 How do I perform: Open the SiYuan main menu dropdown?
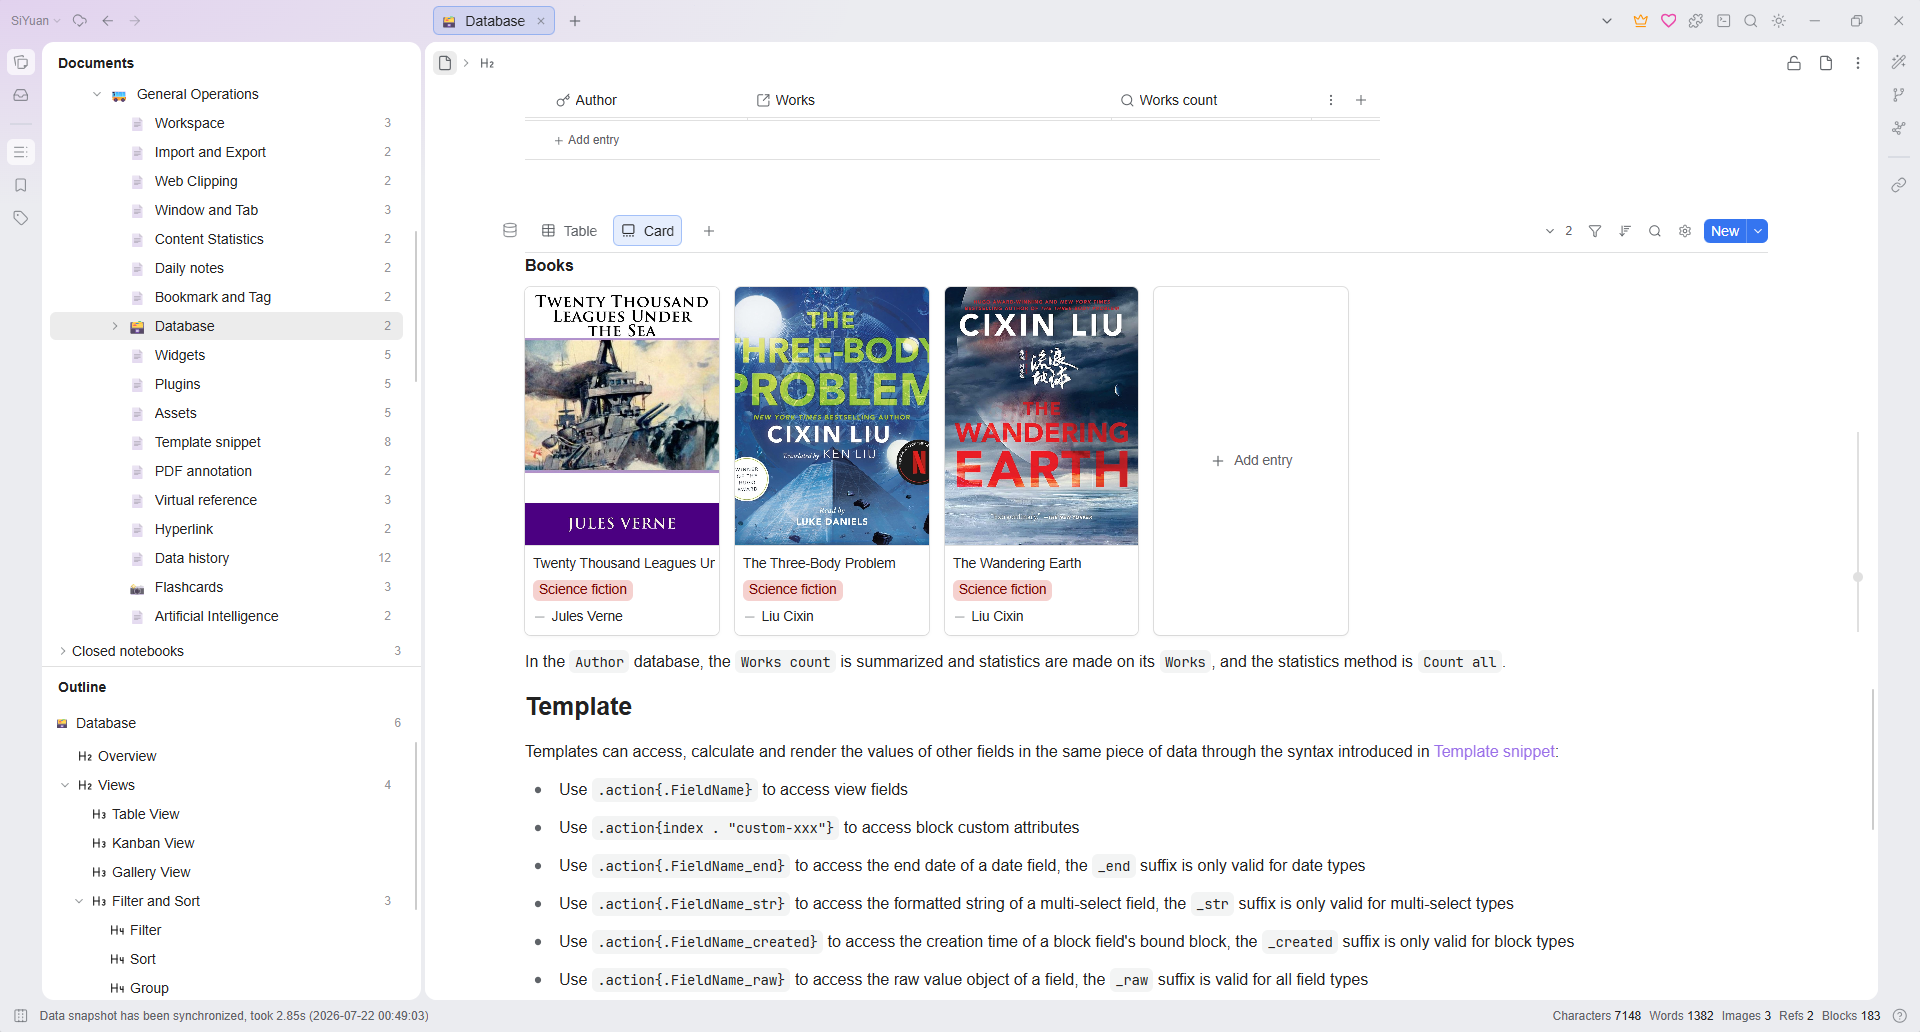36,20
